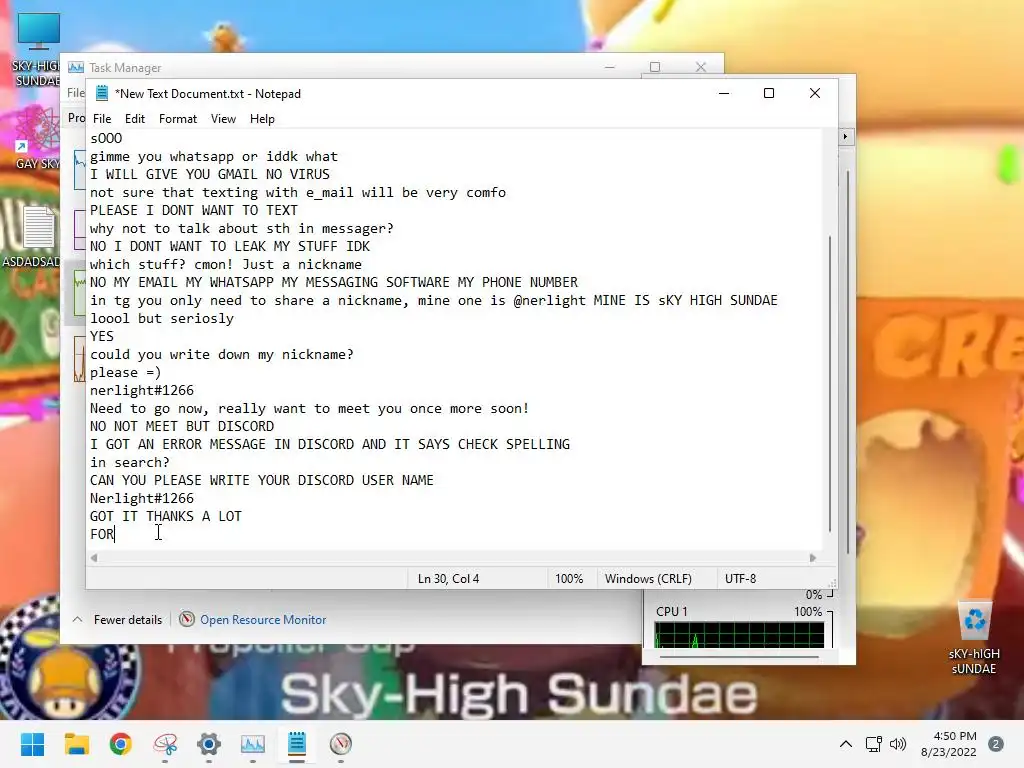Launch Google Chrome from the taskbar
Screen dimensions: 1024x768
[x=120, y=744]
